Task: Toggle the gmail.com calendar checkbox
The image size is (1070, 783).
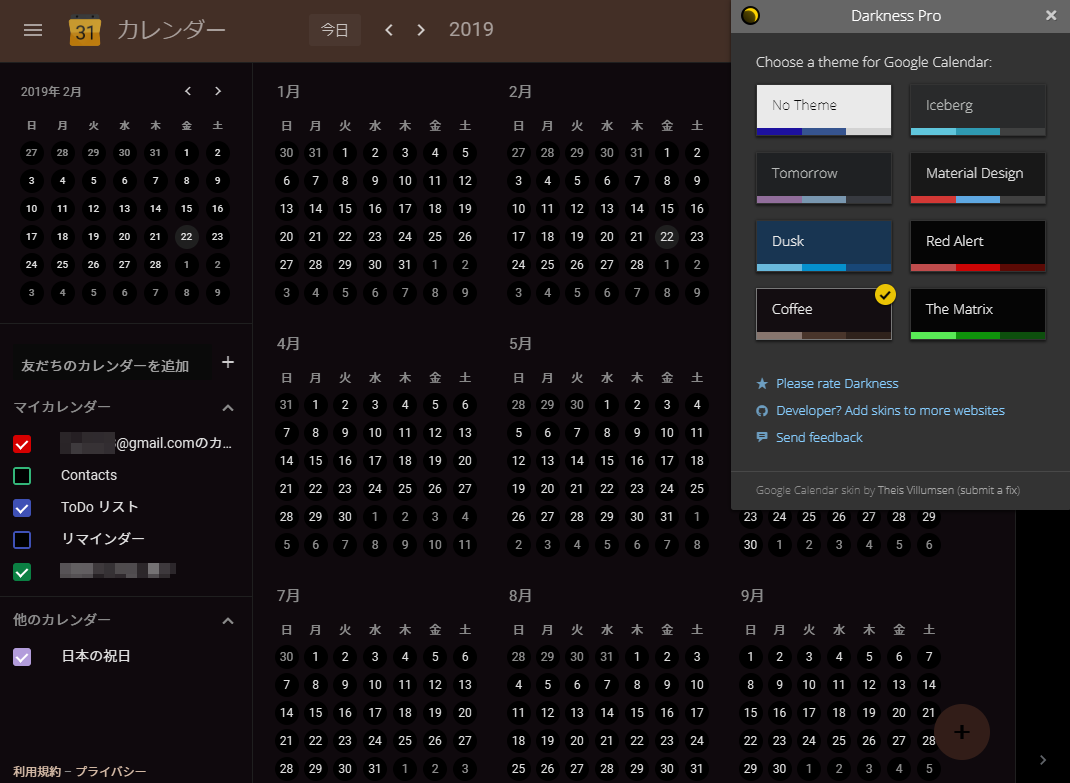Action: coord(22,444)
